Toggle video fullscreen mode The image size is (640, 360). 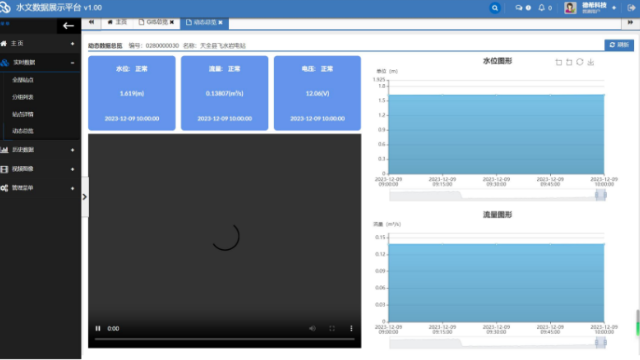click(332, 328)
